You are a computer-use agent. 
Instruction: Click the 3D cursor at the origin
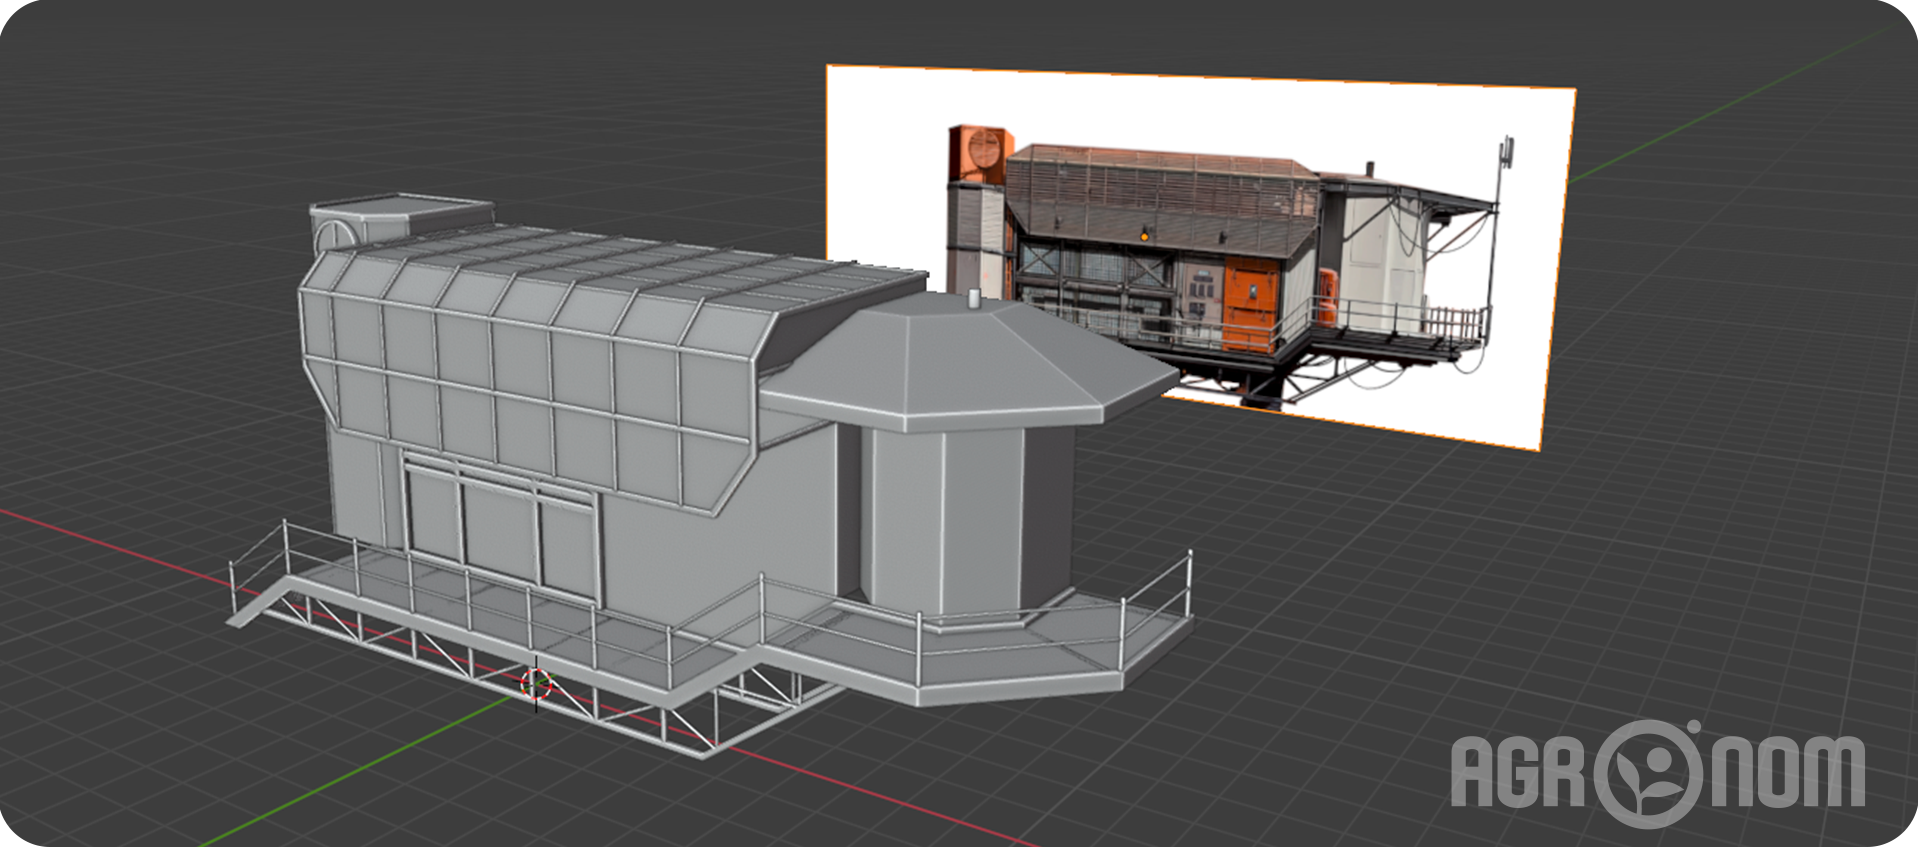tap(537, 684)
